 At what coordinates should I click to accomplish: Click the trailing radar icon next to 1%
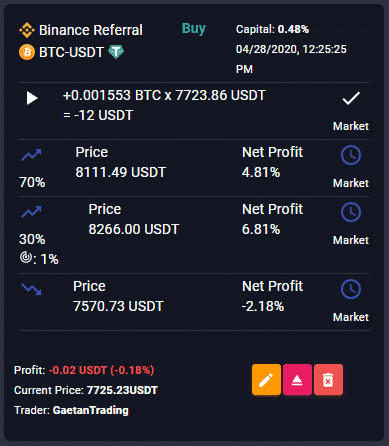(26, 257)
